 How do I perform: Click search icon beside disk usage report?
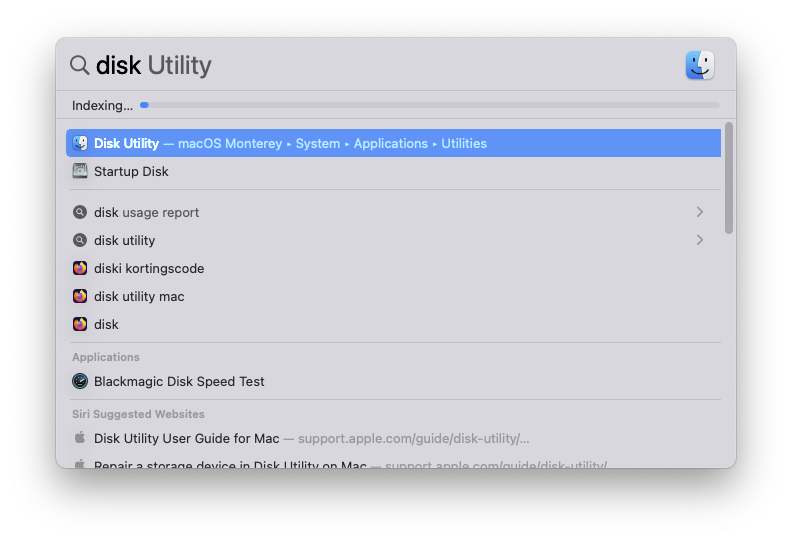(x=80, y=212)
